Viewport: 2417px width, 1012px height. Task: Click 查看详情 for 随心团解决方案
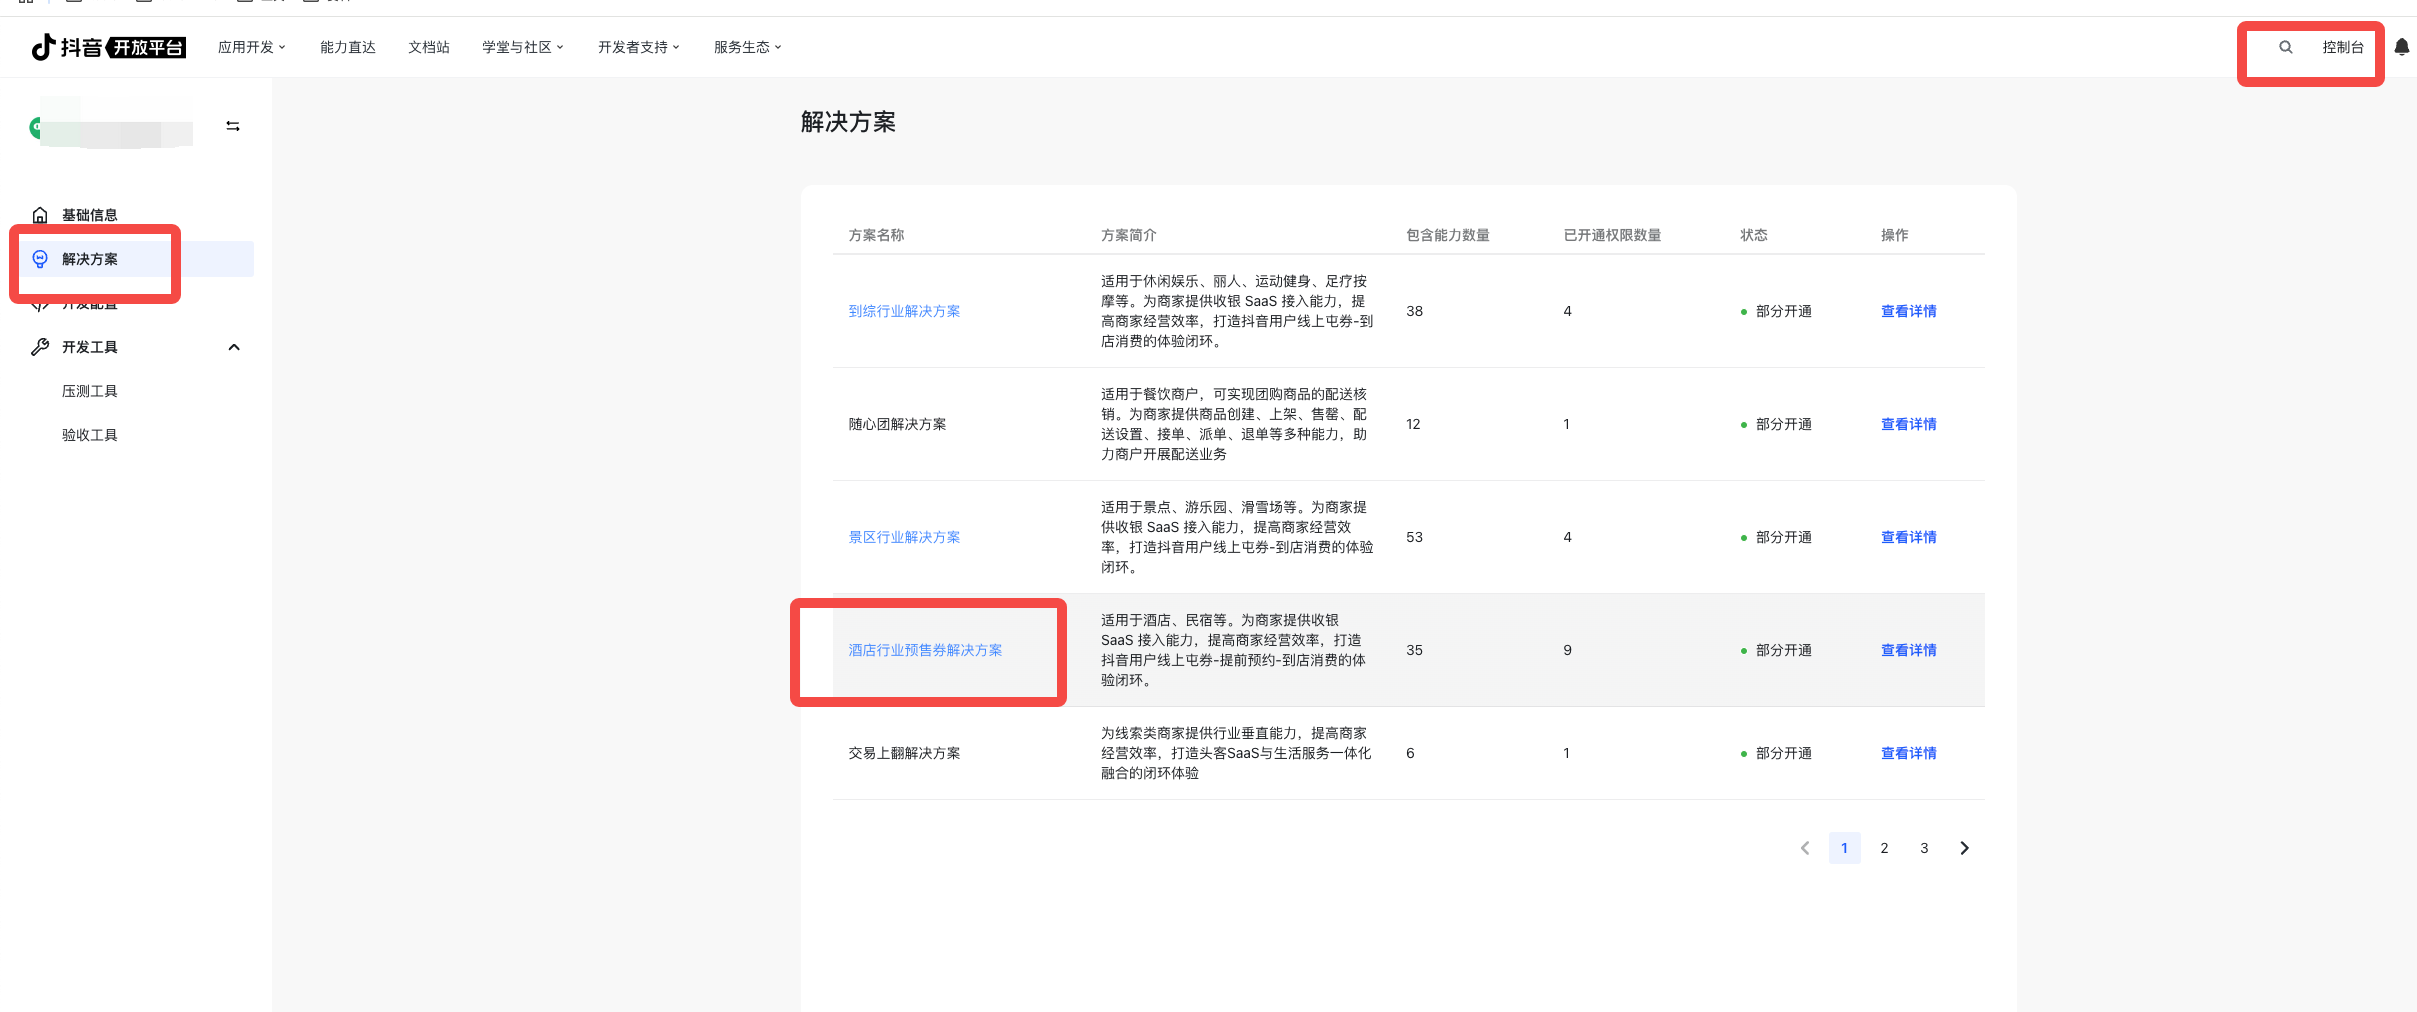1908,424
